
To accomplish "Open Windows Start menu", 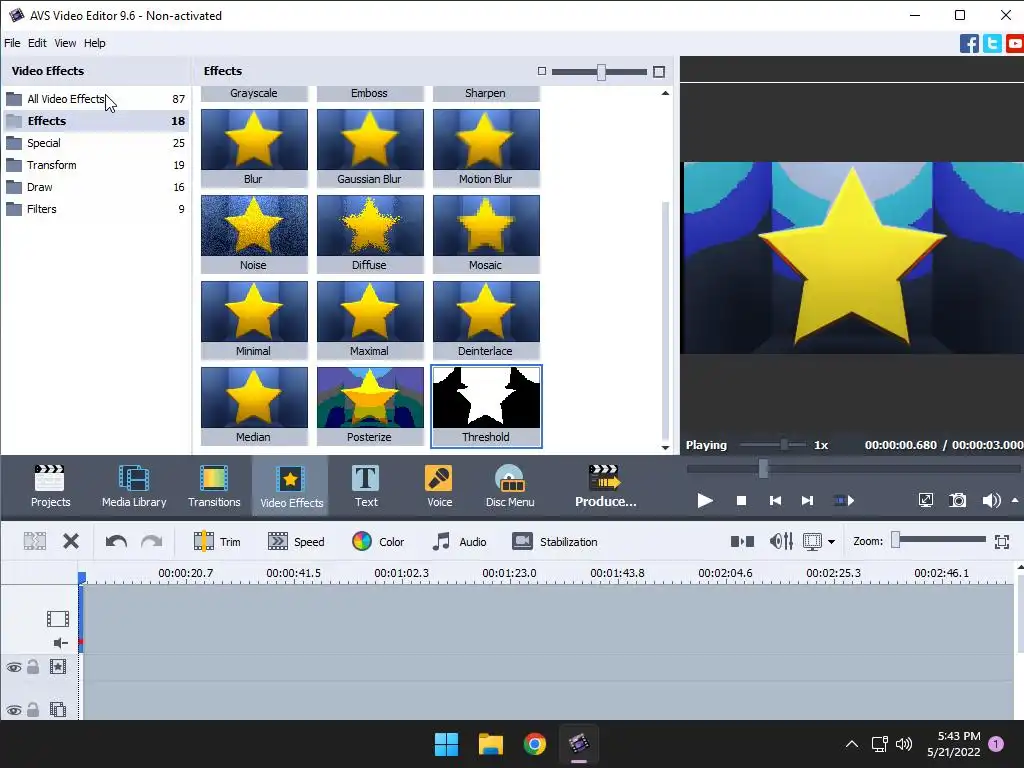I will [x=447, y=744].
